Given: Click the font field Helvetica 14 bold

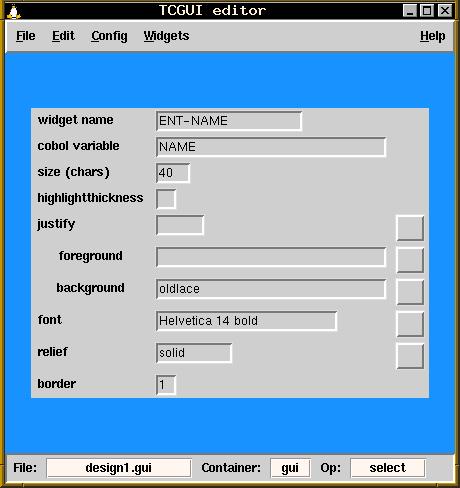Looking at the screenshot, I should click(x=246, y=321).
